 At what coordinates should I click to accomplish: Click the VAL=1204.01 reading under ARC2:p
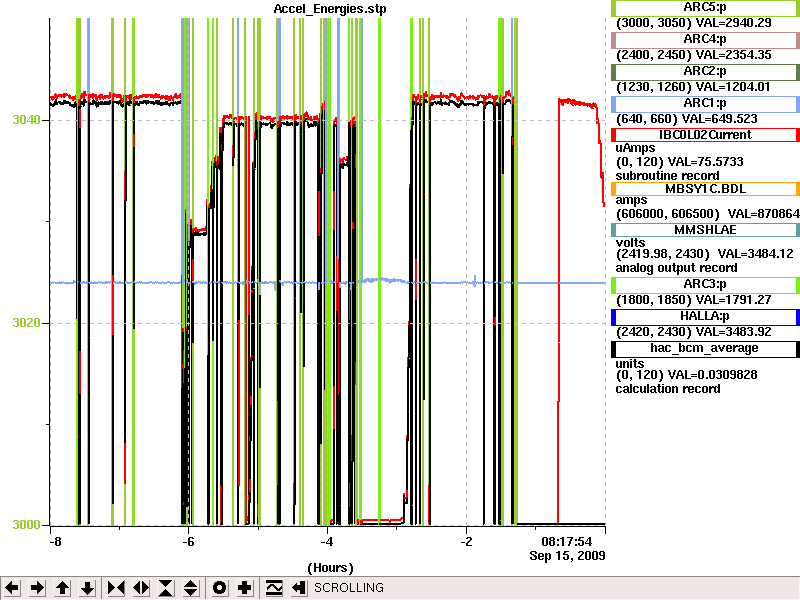point(733,87)
